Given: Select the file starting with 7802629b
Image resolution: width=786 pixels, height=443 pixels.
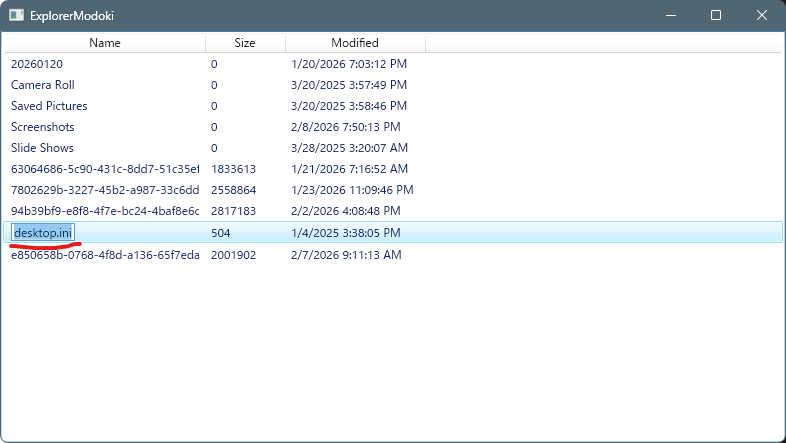Looking at the screenshot, I should tap(104, 190).
